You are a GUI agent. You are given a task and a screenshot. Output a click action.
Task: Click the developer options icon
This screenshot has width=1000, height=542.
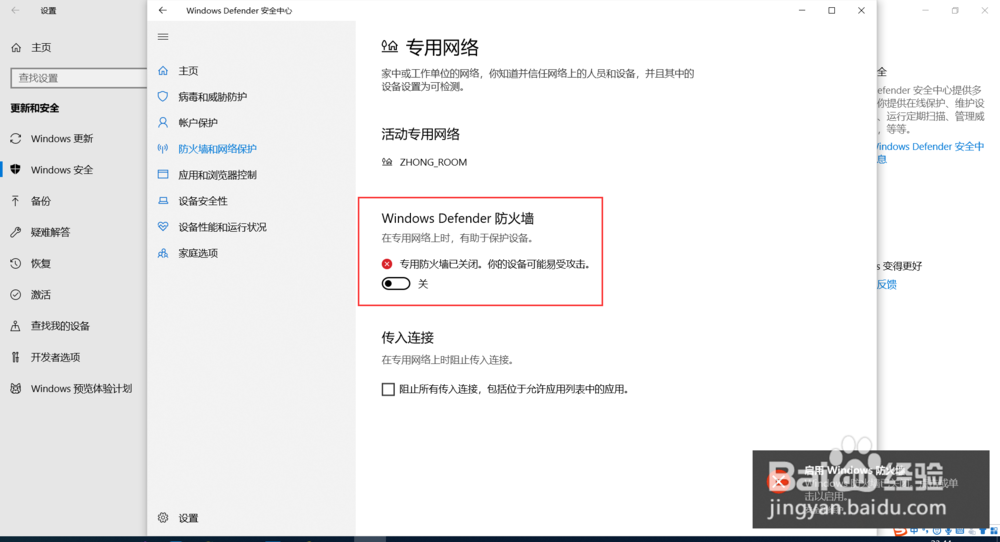tap(16, 357)
